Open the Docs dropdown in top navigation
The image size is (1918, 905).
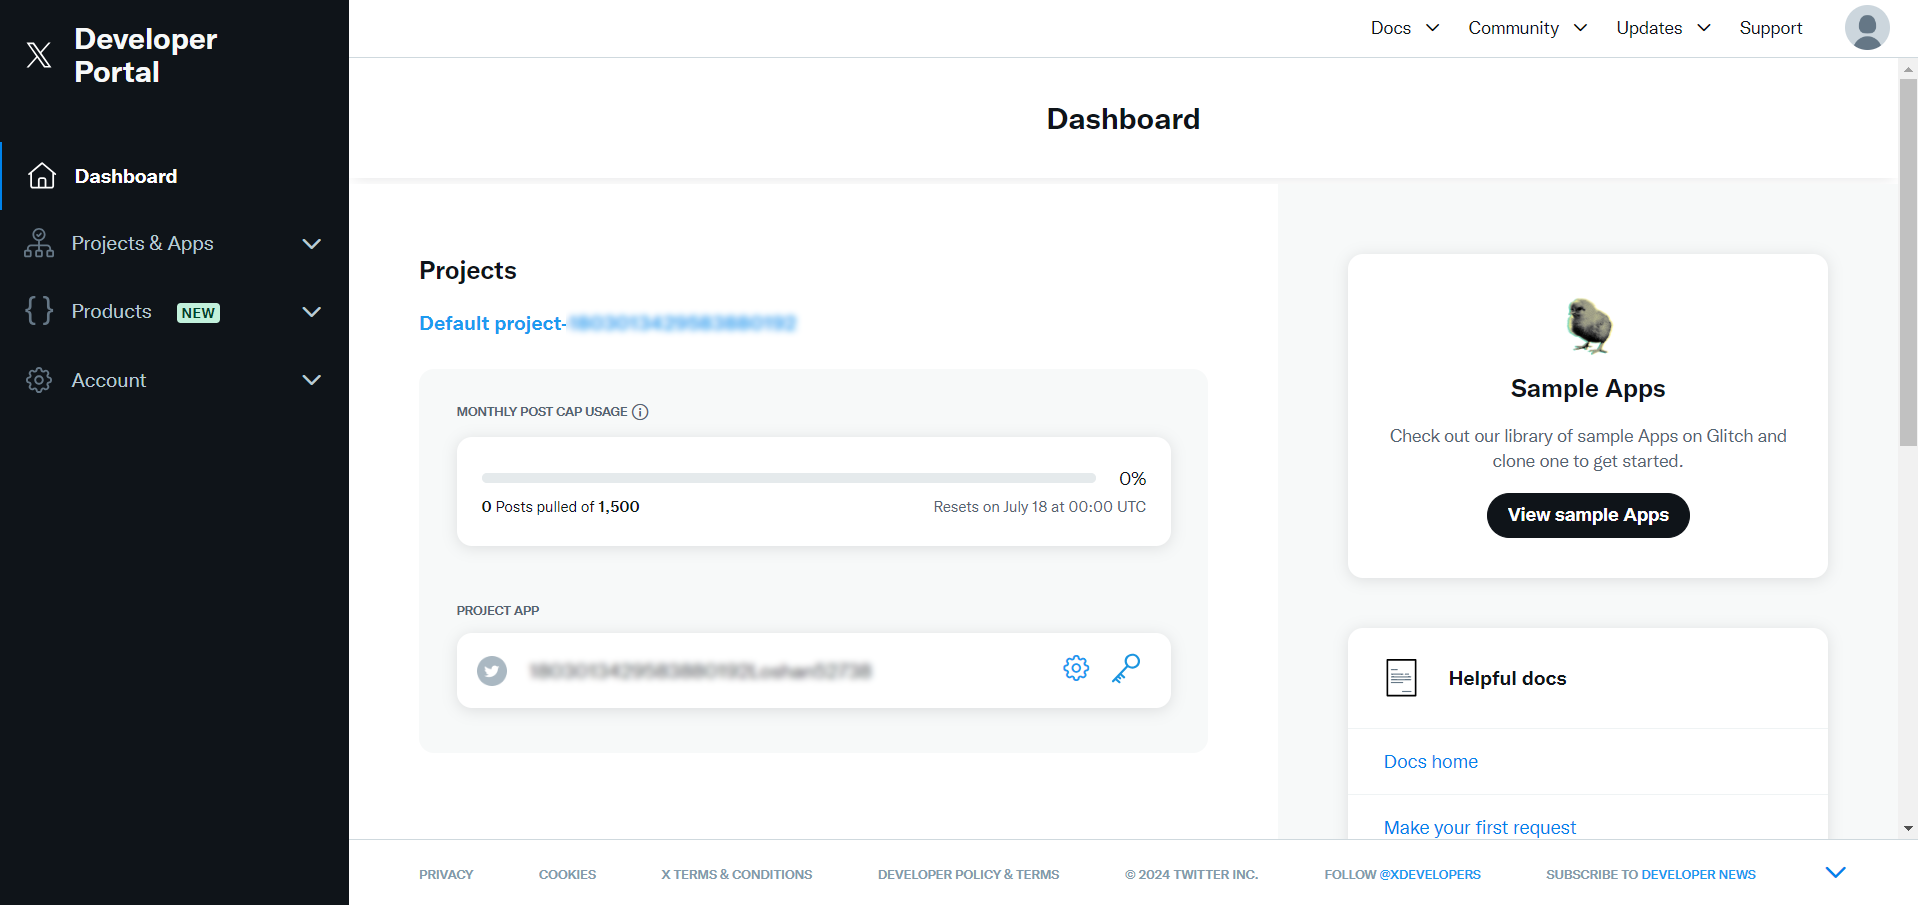coord(1405,28)
